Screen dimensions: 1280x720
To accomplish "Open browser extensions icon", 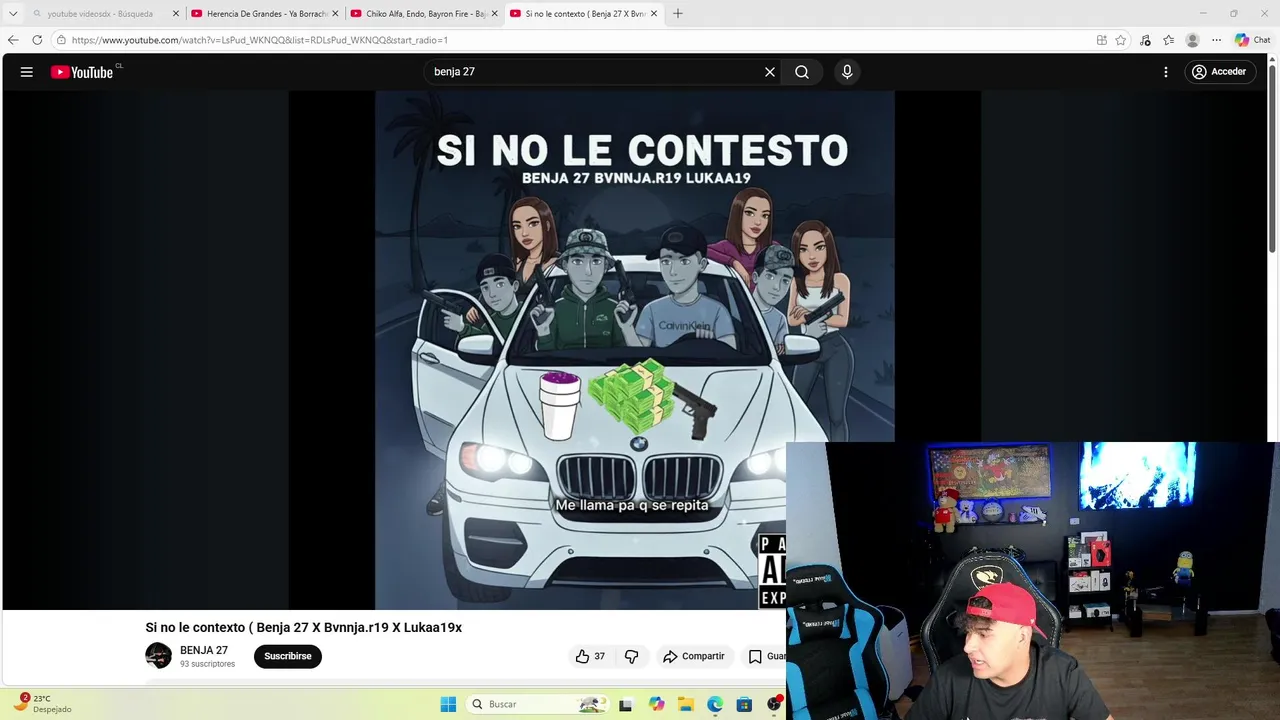I will (x=1146, y=40).
